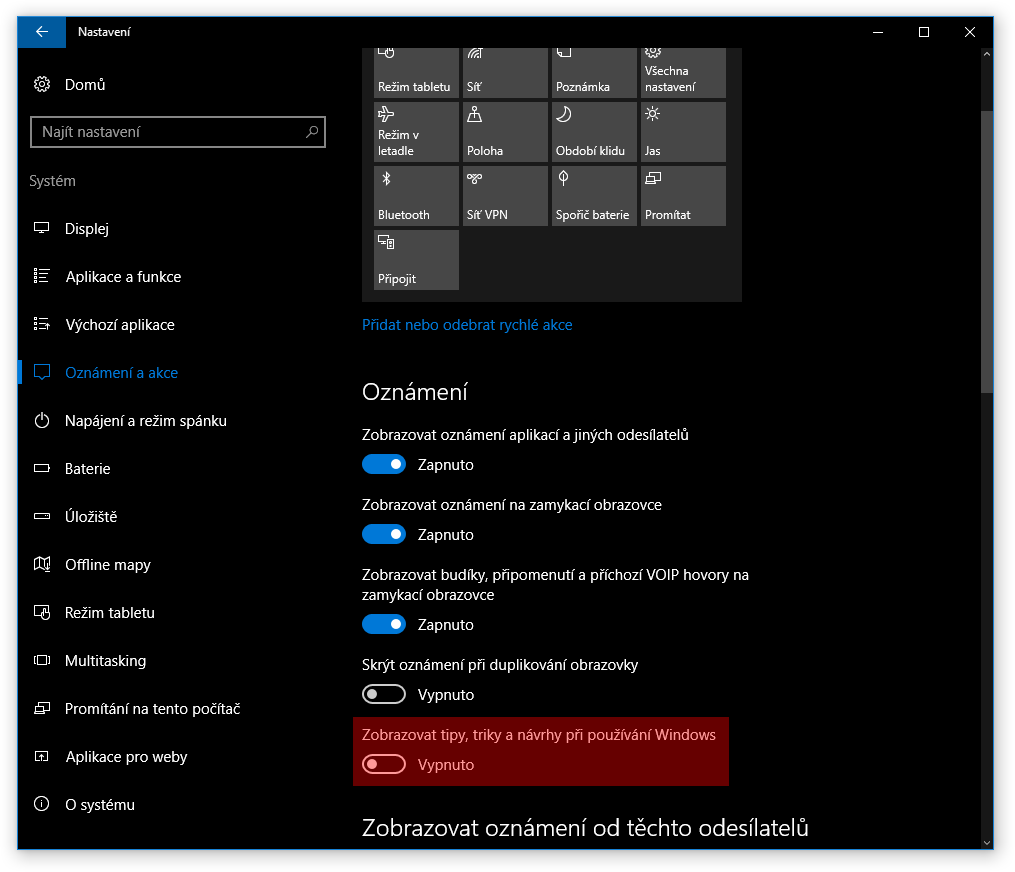Click the Poloha location tile
Screen dimensions: 1015x872
coord(505,132)
